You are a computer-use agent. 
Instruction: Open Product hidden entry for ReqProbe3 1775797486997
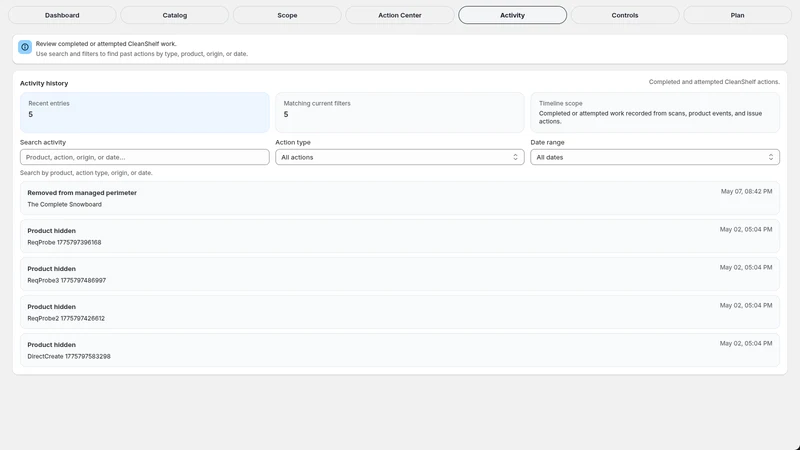pyautogui.click(x=399, y=274)
